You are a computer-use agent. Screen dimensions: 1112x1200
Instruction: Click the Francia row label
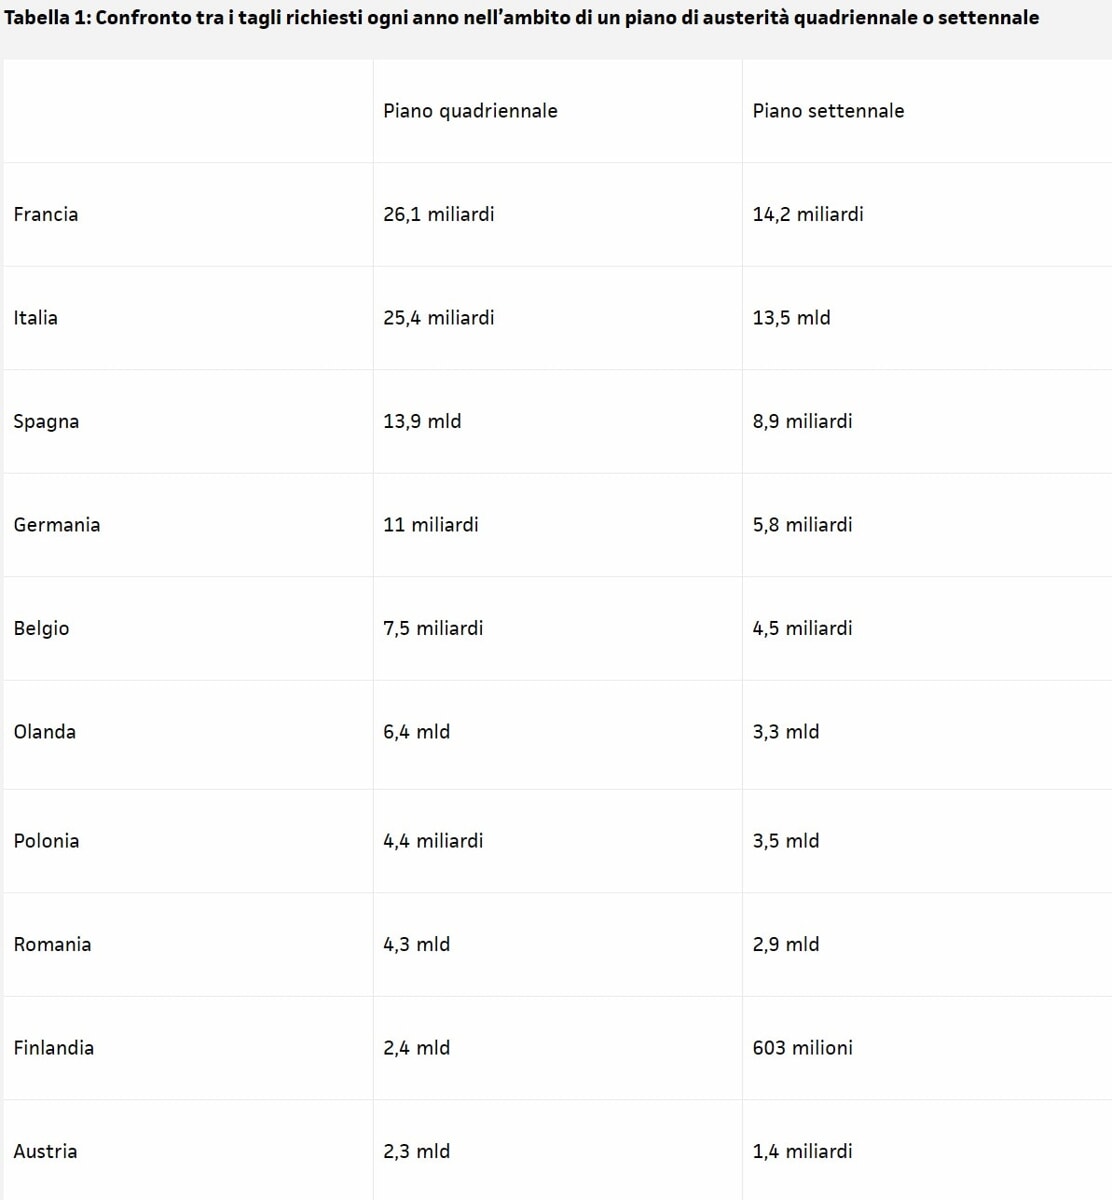tap(46, 214)
